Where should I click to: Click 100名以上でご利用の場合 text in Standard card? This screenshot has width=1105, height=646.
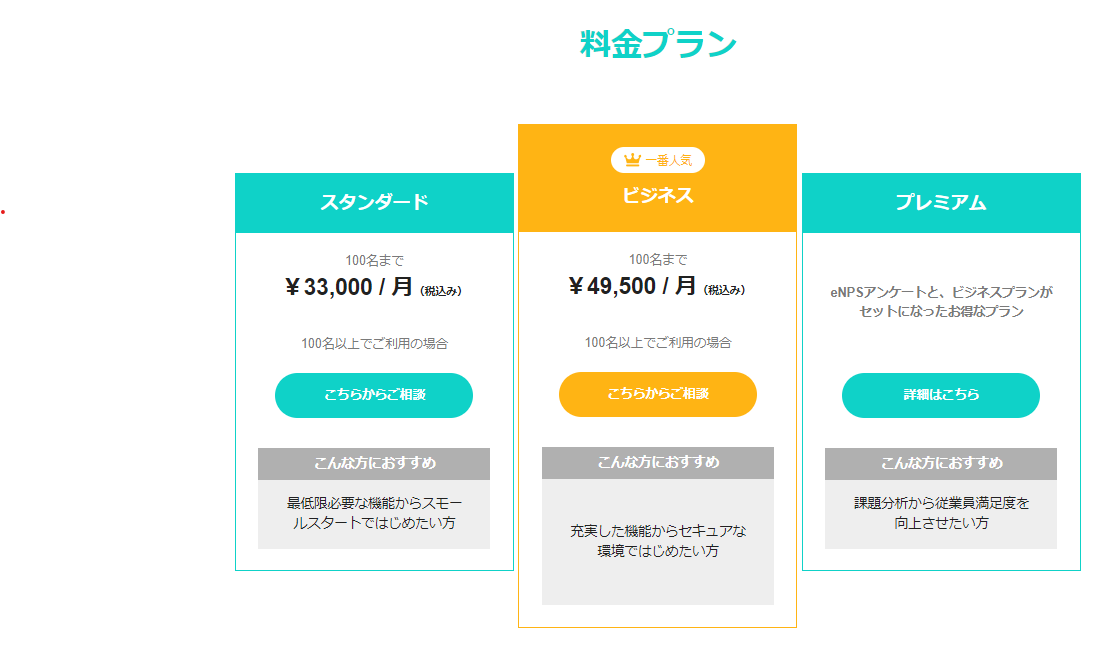click(x=374, y=344)
